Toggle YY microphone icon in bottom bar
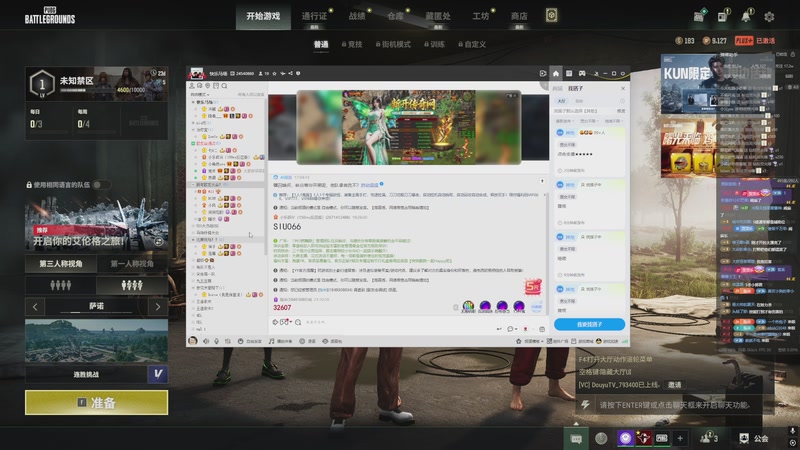800x450 pixels. point(216,341)
